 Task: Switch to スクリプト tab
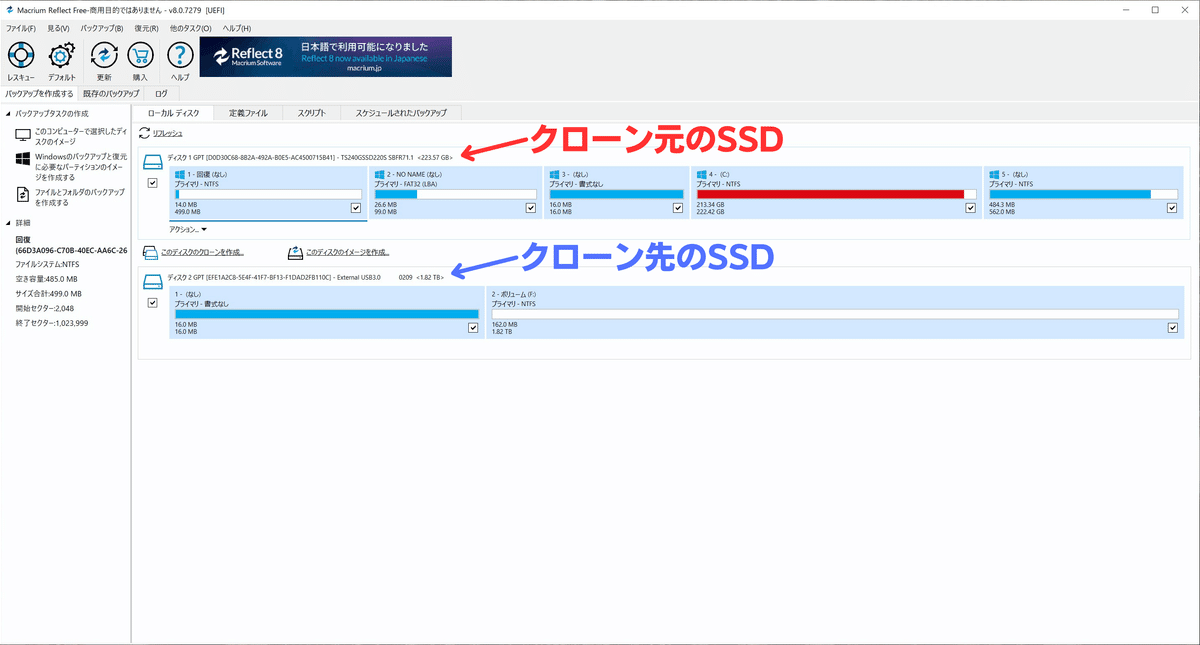point(311,113)
